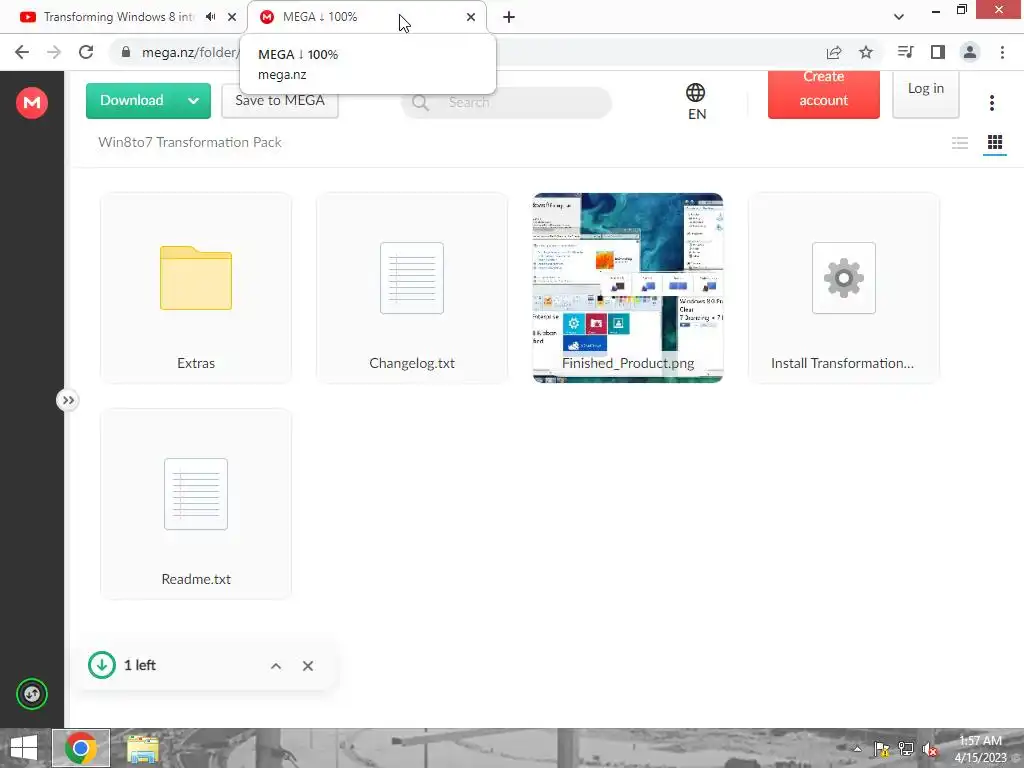Click the green Download button

(x=132, y=101)
